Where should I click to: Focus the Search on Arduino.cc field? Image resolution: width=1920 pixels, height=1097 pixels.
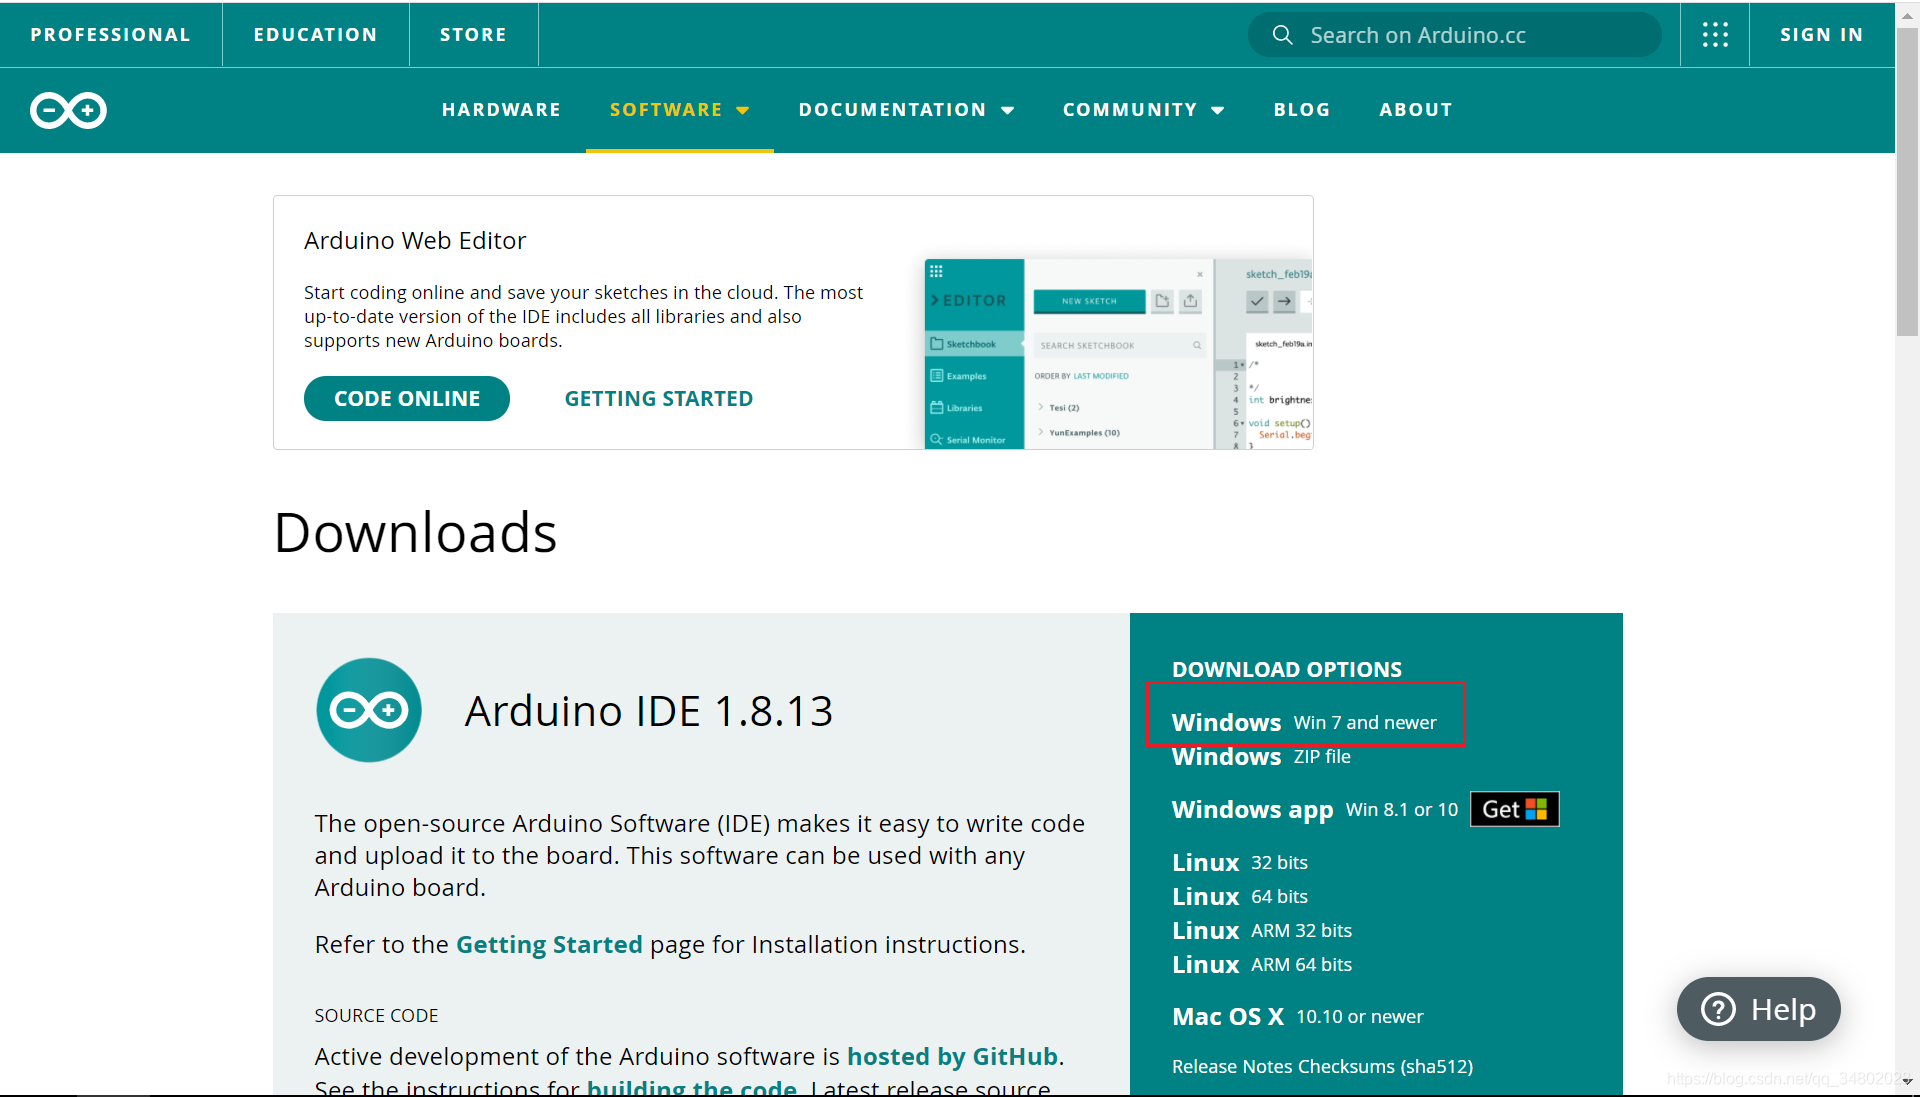(1455, 35)
